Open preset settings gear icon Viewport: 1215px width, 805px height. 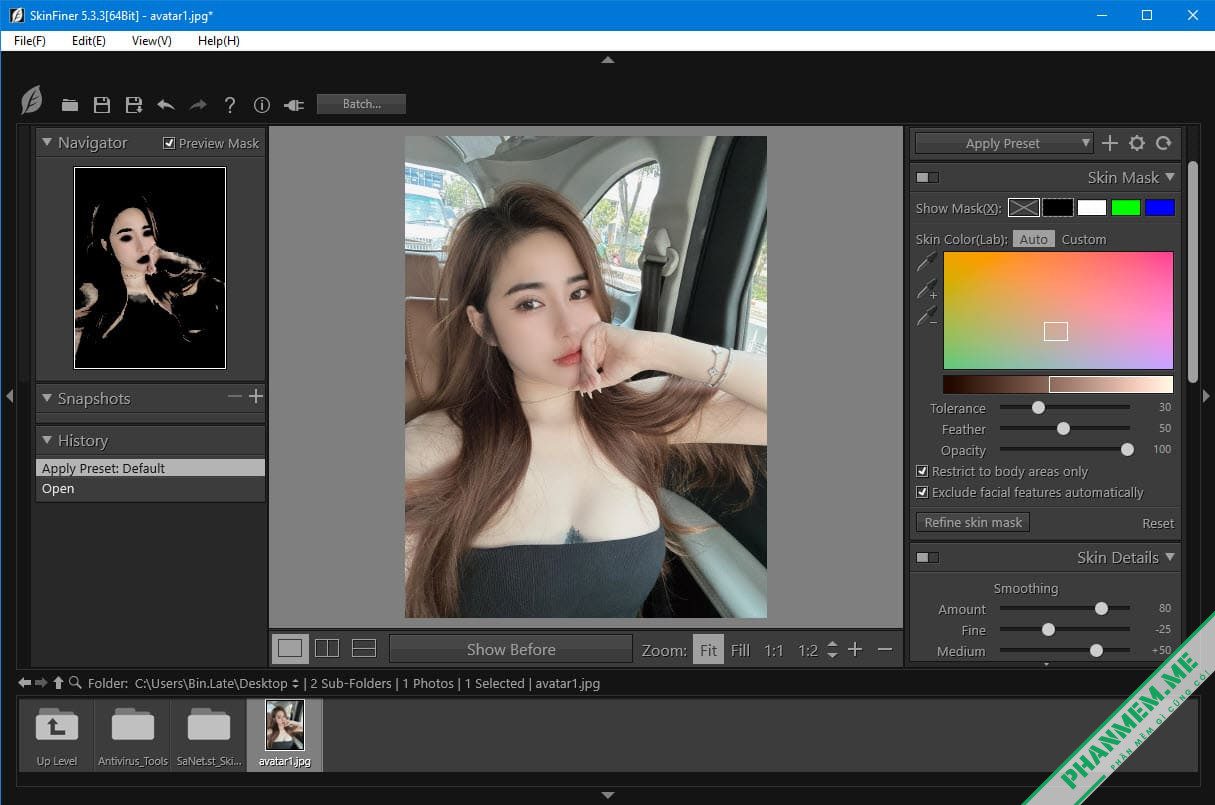point(1137,143)
